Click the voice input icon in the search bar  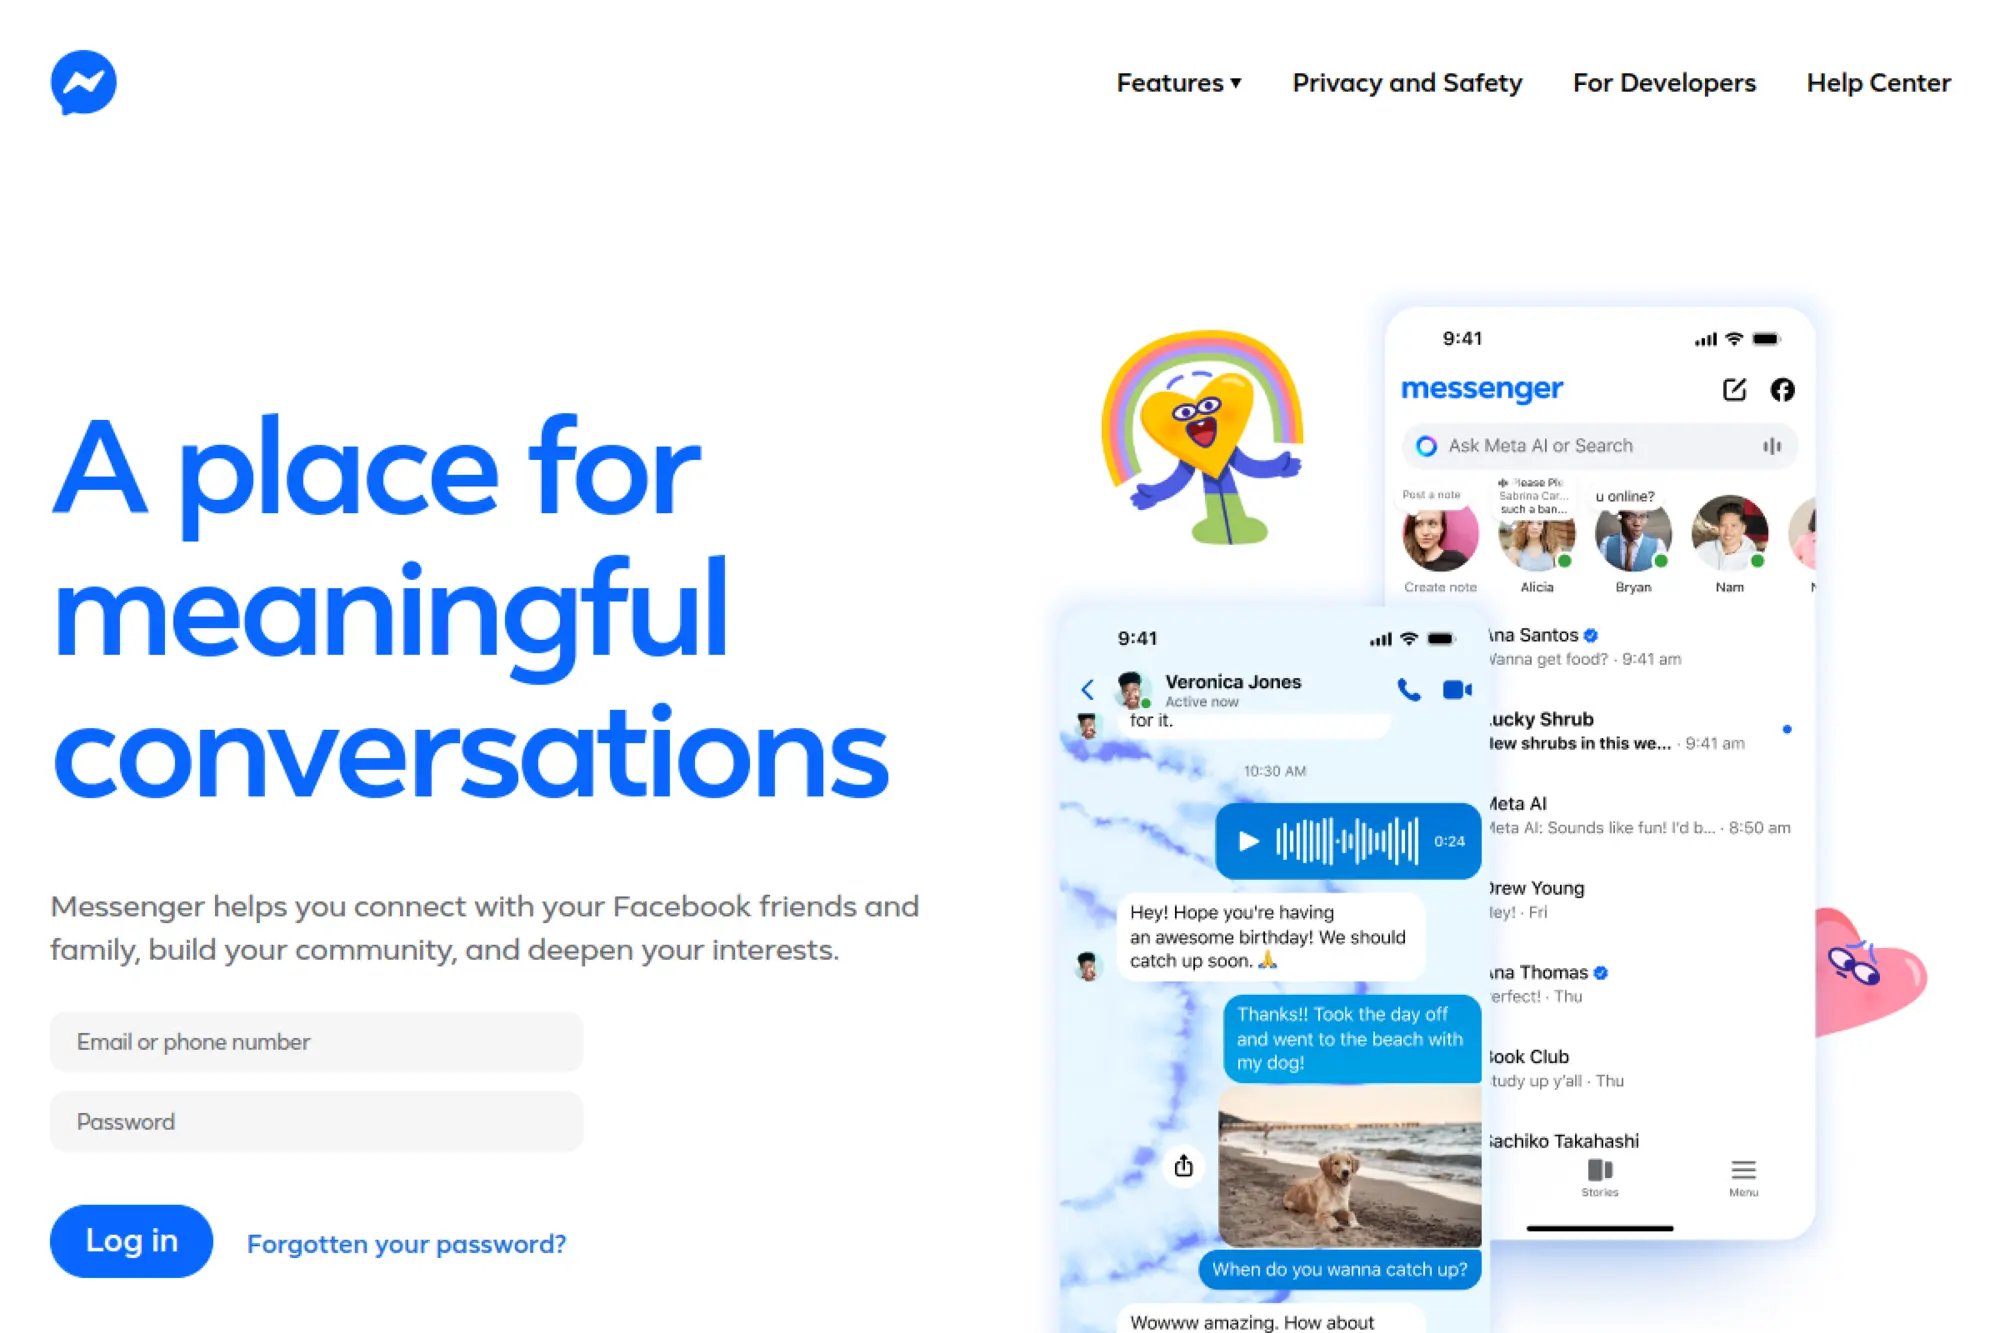1772,446
